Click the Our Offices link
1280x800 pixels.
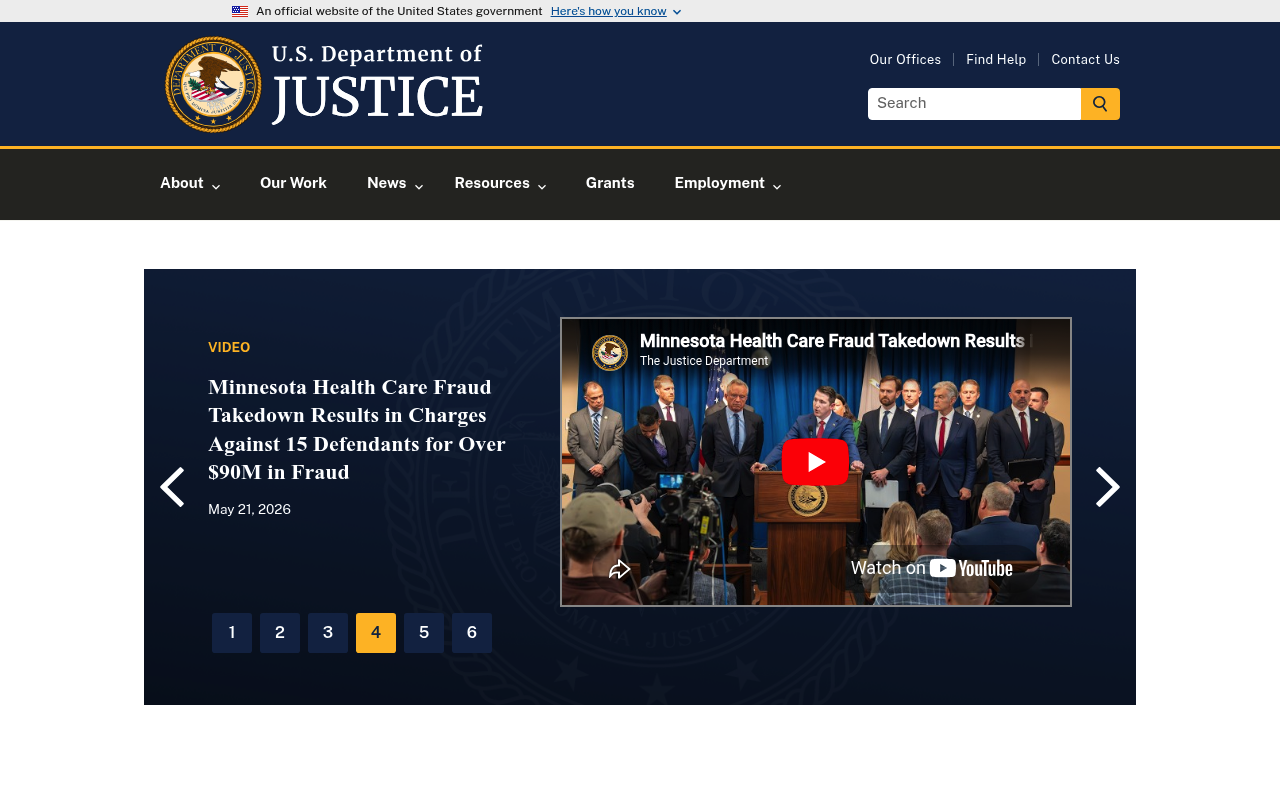pyautogui.click(x=905, y=60)
